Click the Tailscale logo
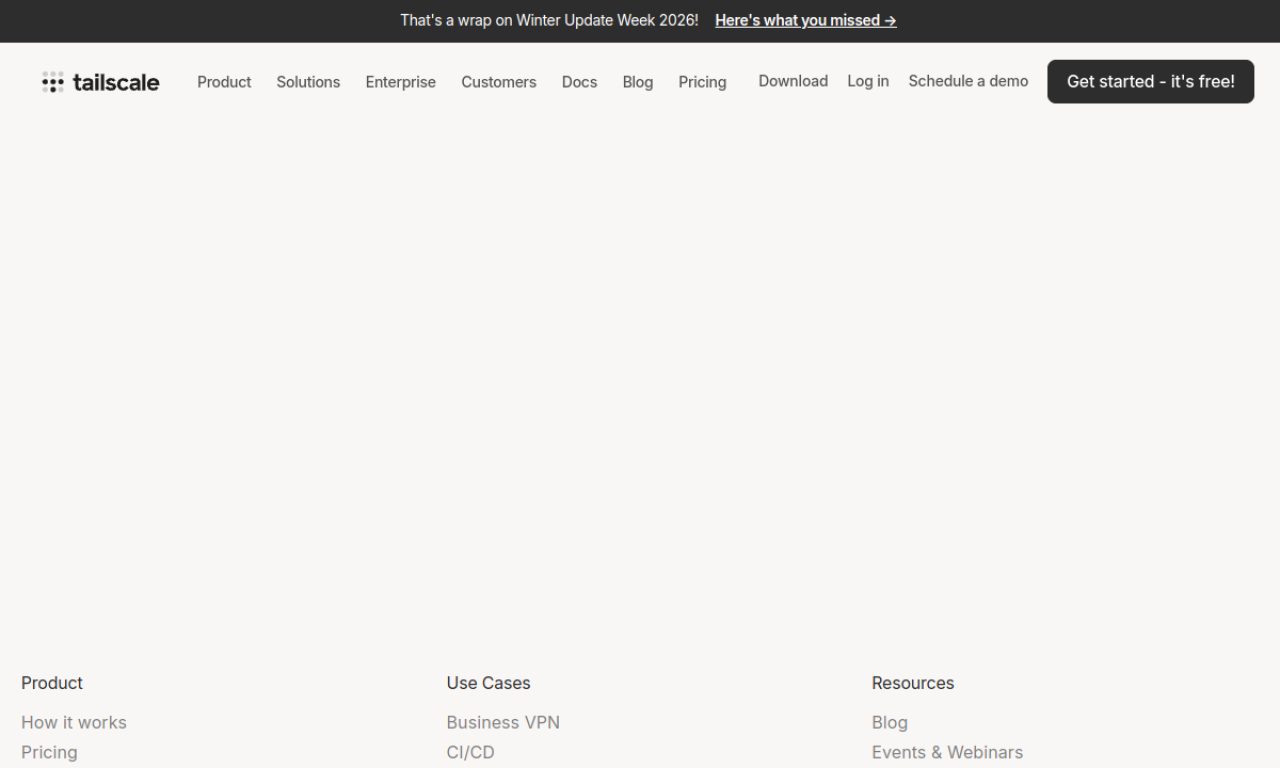Screen dimensions: 1280x768 [100, 82]
